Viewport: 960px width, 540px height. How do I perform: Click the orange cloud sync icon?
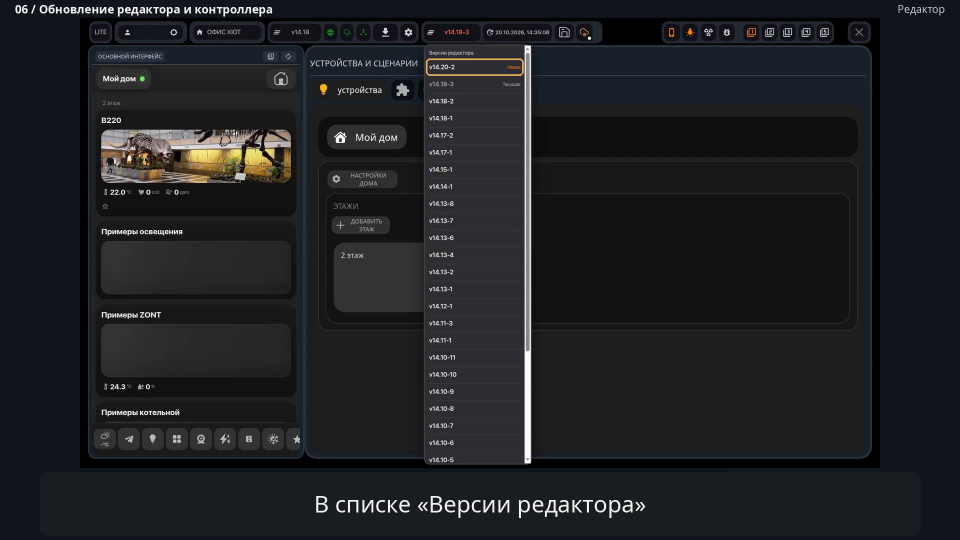coord(585,32)
